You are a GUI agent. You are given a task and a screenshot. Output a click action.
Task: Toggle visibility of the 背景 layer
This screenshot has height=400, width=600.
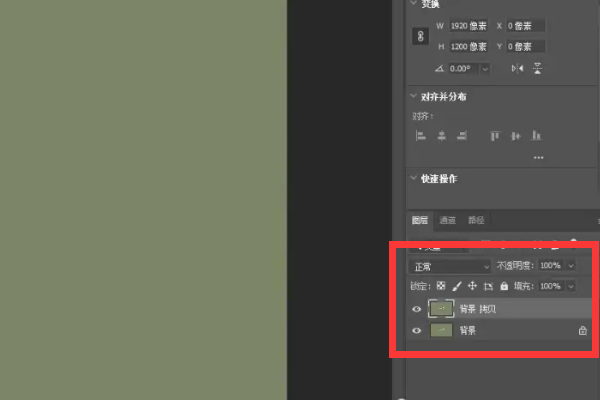[417, 330]
